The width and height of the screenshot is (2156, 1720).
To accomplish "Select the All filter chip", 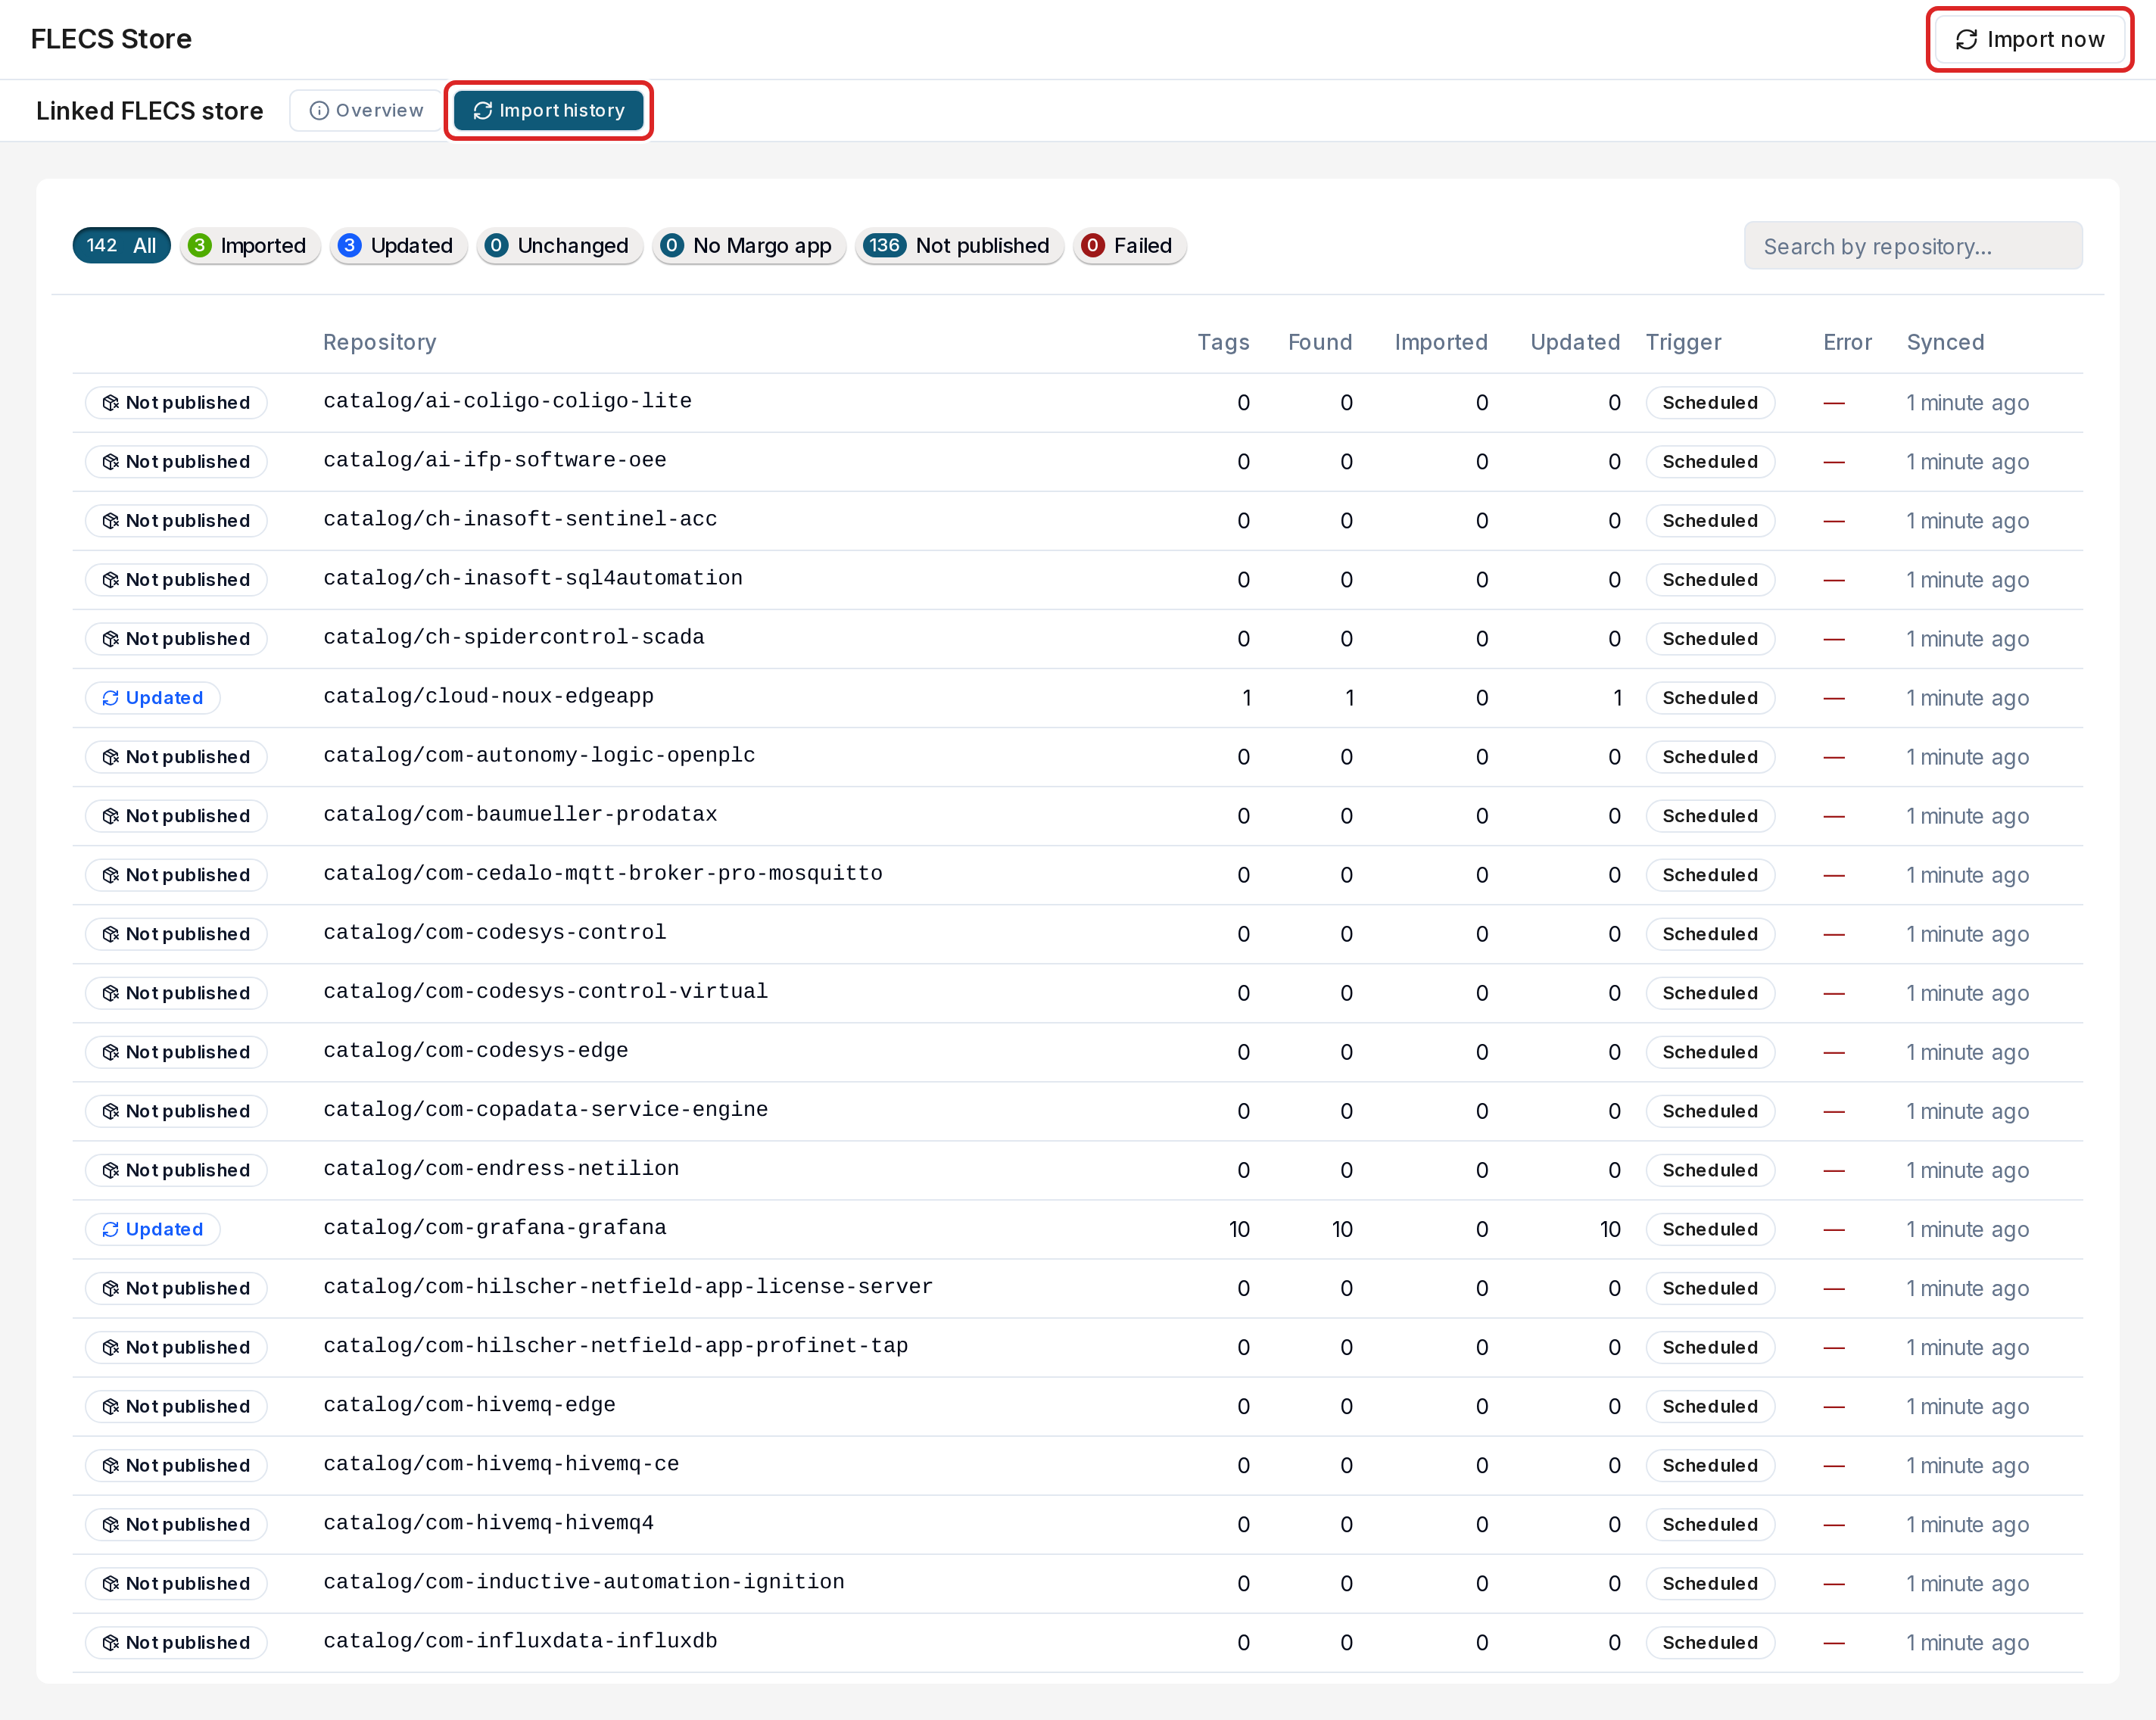I will [x=121, y=245].
